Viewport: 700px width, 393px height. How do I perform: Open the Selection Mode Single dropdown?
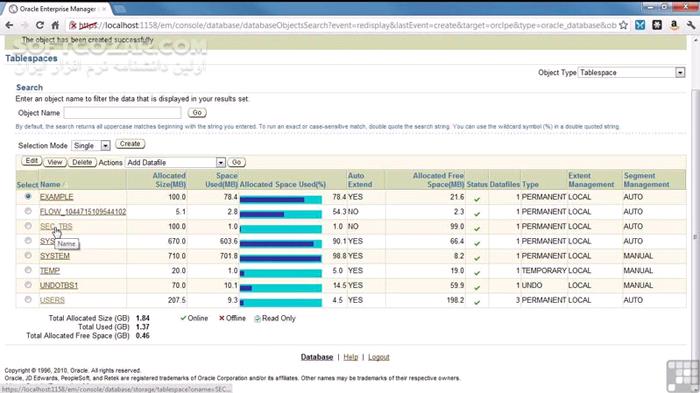click(90, 146)
